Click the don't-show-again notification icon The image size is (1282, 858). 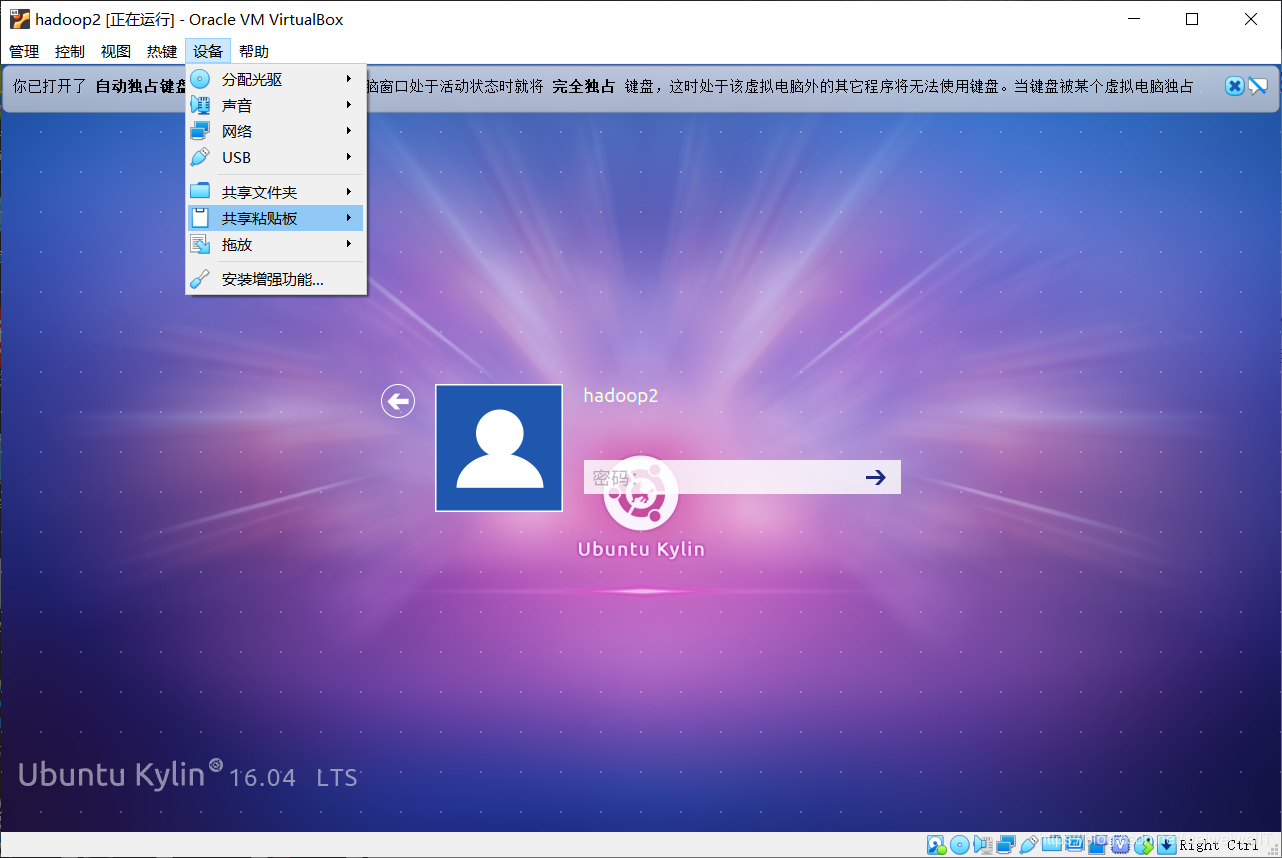click(1258, 86)
